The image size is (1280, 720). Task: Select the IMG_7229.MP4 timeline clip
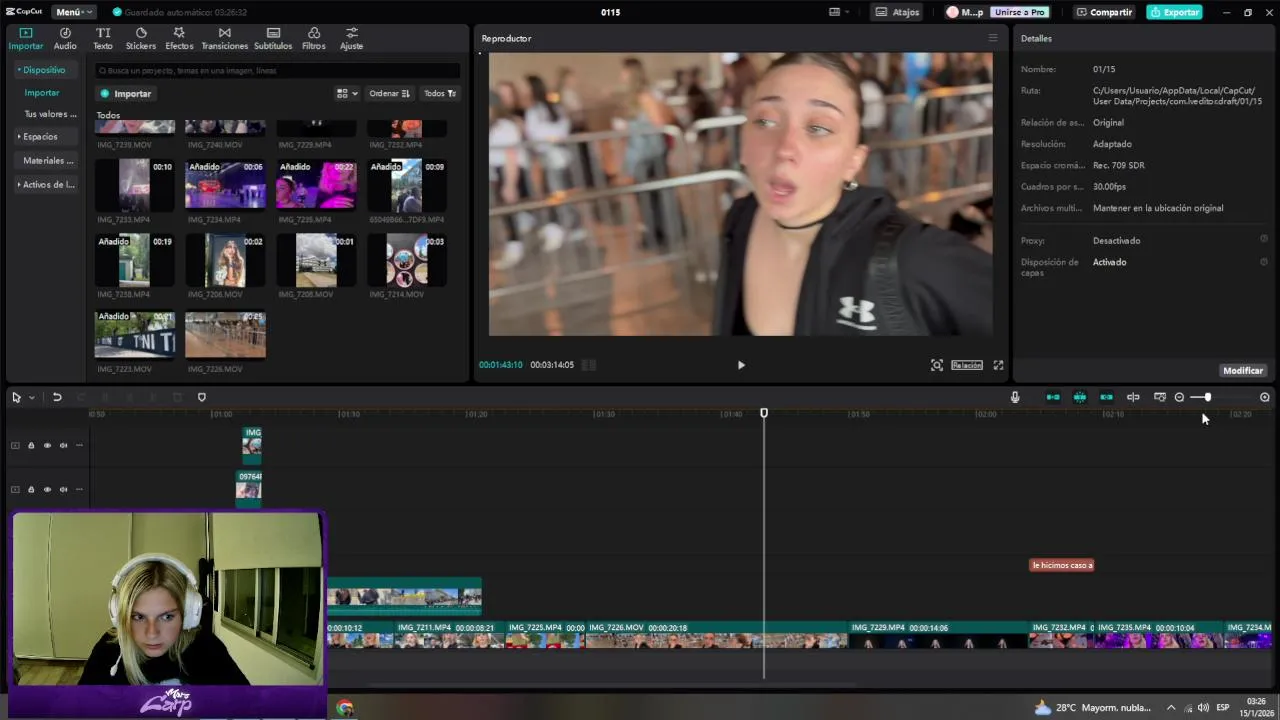point(938,634)
